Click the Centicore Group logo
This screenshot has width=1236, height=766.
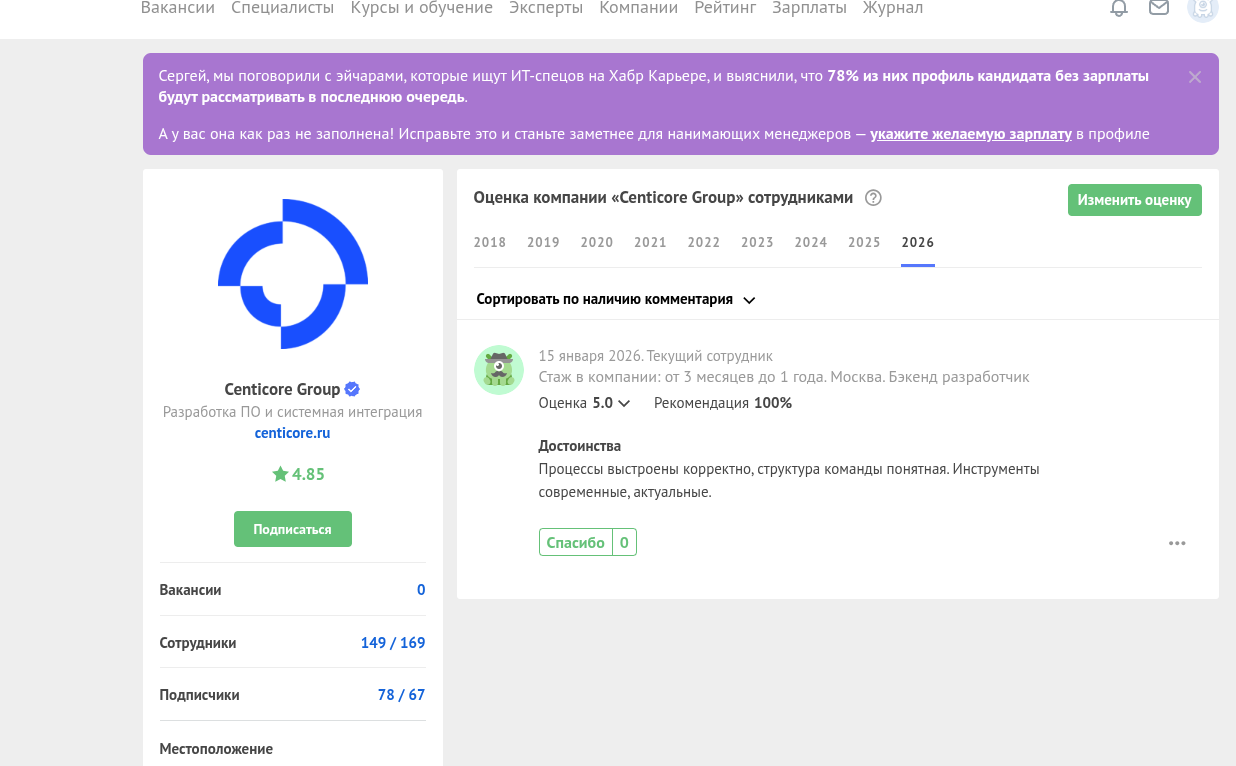[293, 274]
